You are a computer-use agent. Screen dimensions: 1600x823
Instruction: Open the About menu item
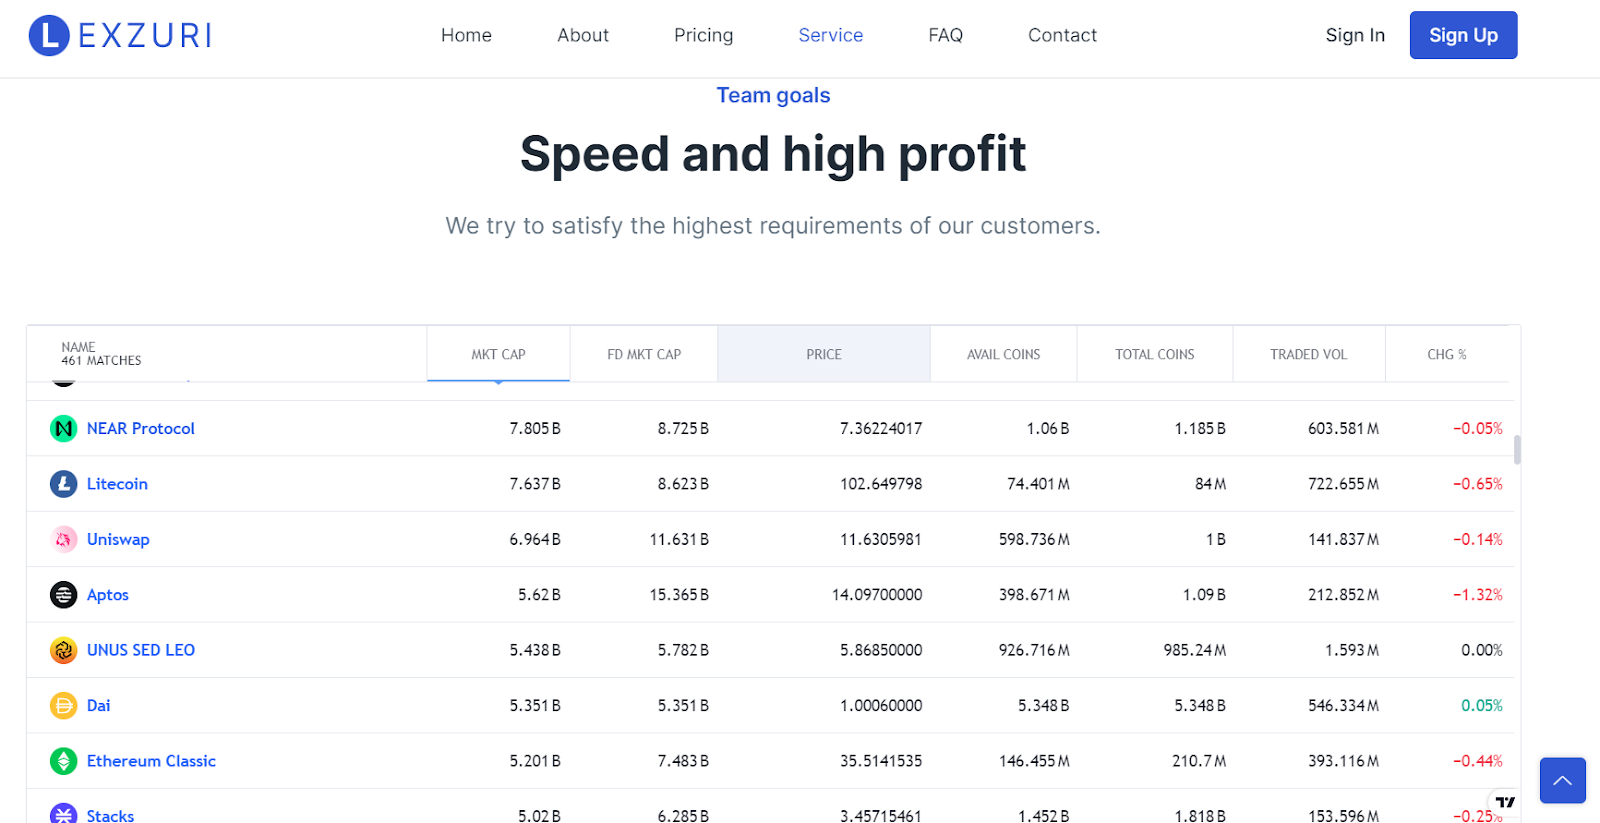[x=583, y=35]
